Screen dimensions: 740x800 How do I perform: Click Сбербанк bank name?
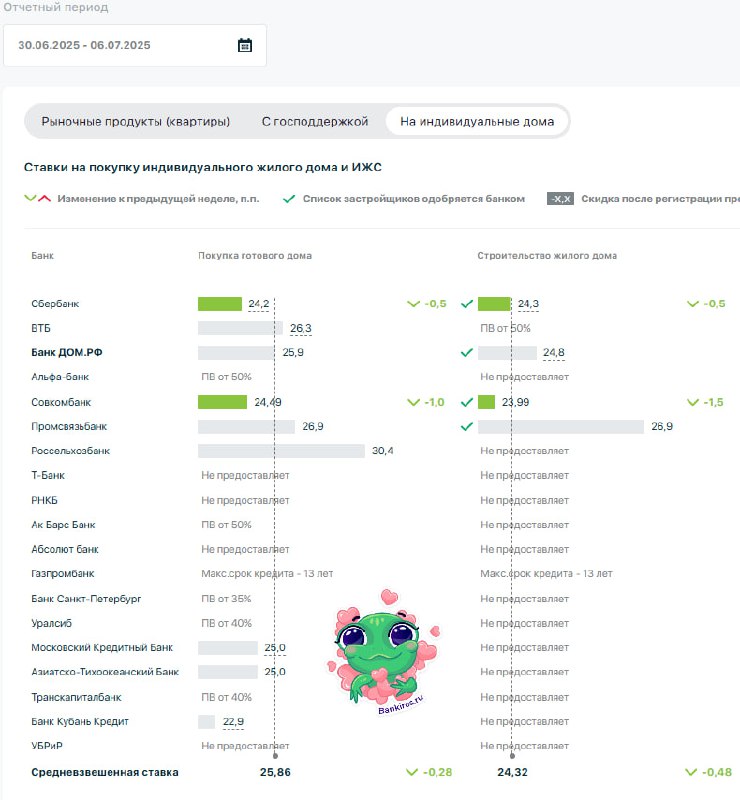(55, 304)
